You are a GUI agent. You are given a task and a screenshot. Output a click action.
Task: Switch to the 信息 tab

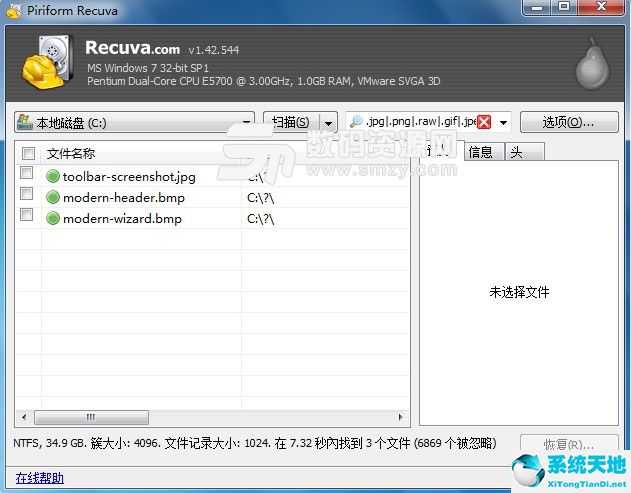(x=484, y=152)
